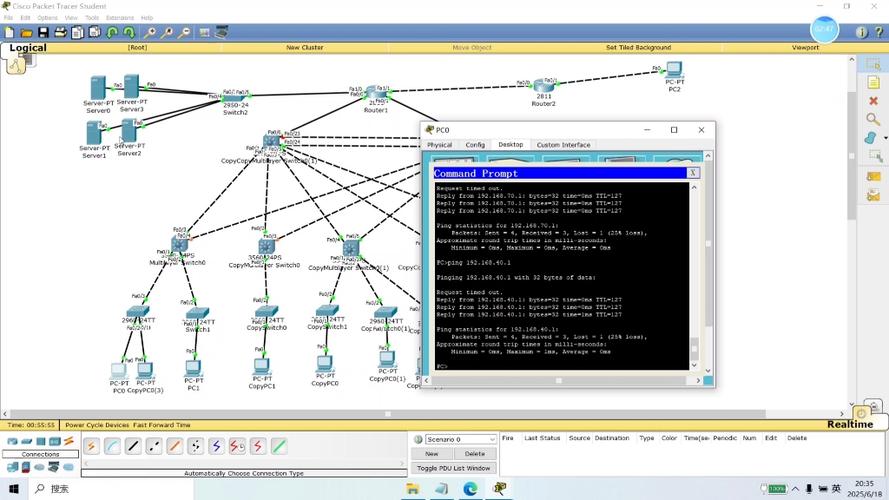Image resolution: width=889 pixels, height=500 pixels.
Task: Click the Zoom In magnifier icon
Action: click(x=150, y=32)
